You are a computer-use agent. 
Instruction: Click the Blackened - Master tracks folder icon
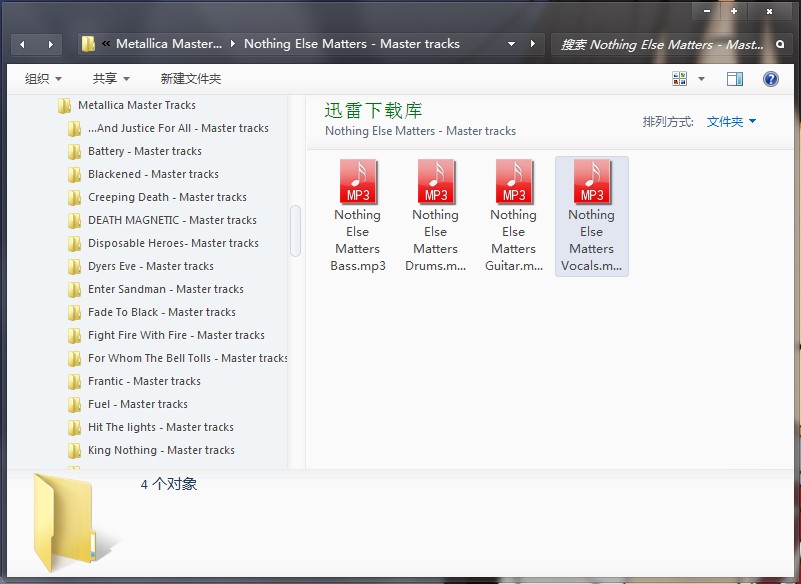pyautogui.click(x=75, y=174)
